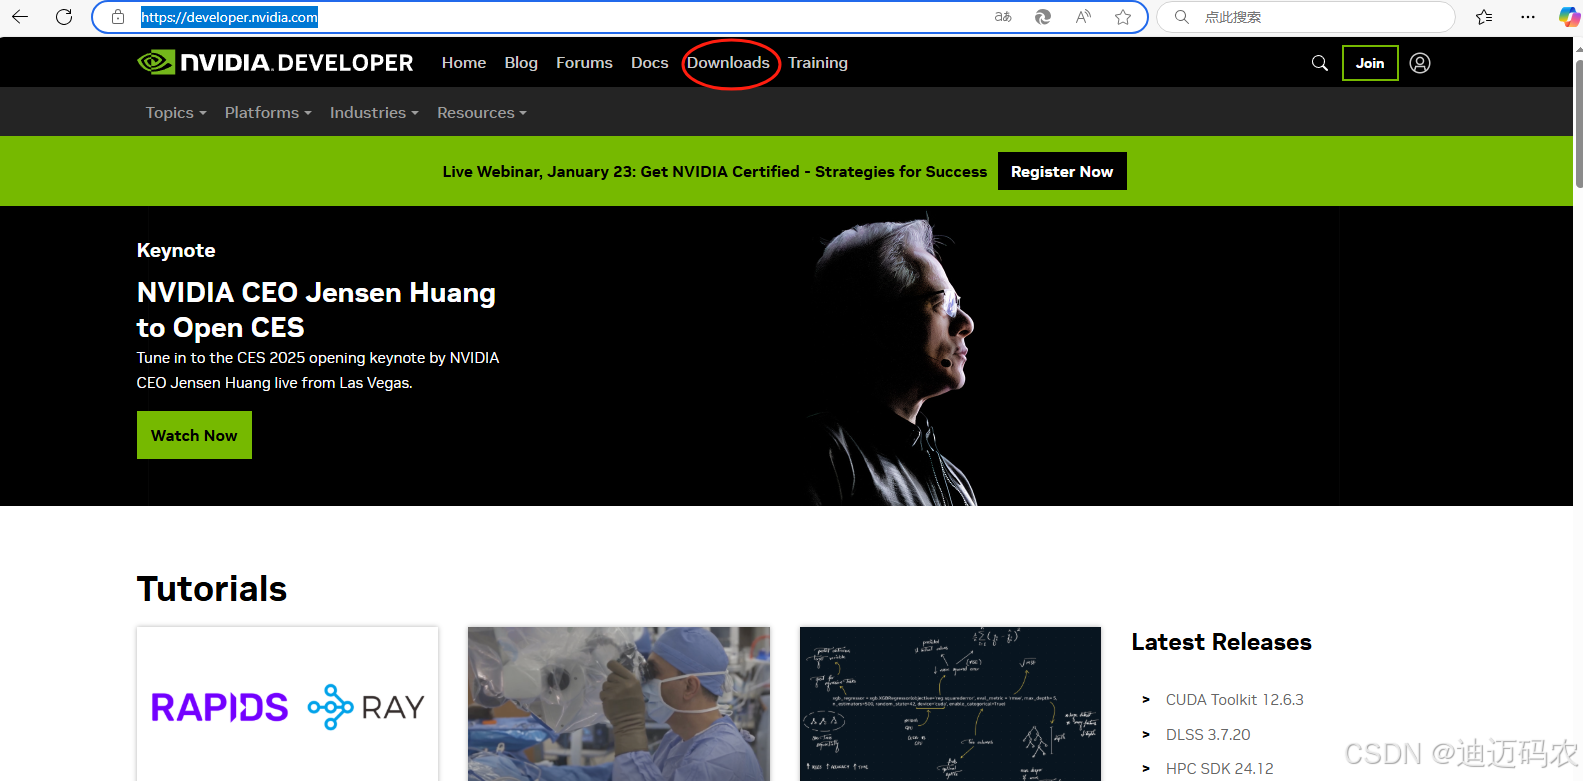Open the Blog nav item
Screen dimensions: 1583x781
[521, 63]
